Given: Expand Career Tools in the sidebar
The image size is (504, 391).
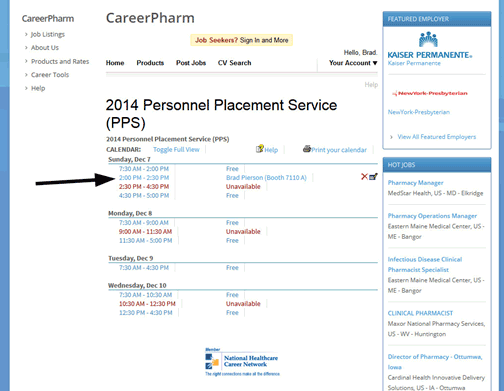Looking at the screenshot, I should tap(50, 75).
